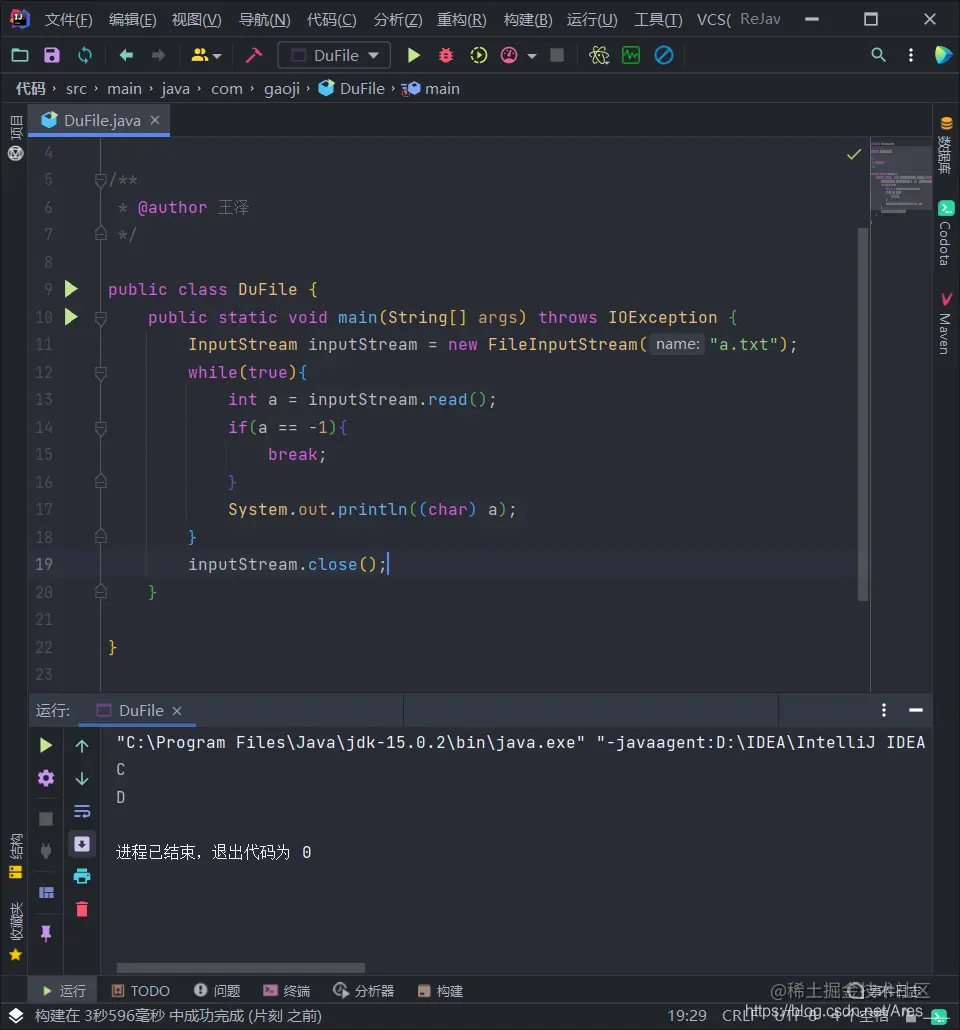The width and height of the screenshot is (960, 1030).
Task: Toggle scroll-to-end icon in run panel
Action: pyautogui.click(x=82, y=844)
